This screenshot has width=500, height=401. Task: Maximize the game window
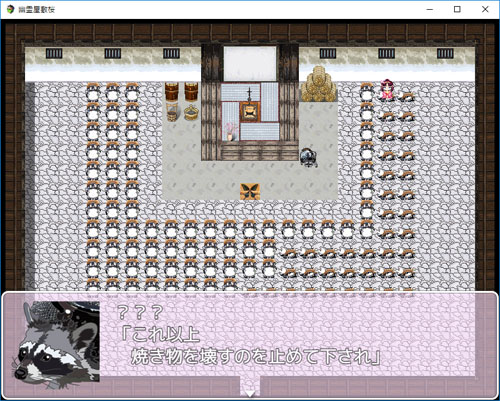[x=457, y=9]
